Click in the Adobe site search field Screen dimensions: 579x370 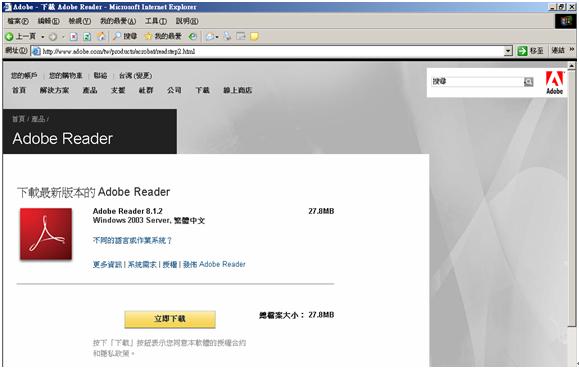[x=477, y=82]
